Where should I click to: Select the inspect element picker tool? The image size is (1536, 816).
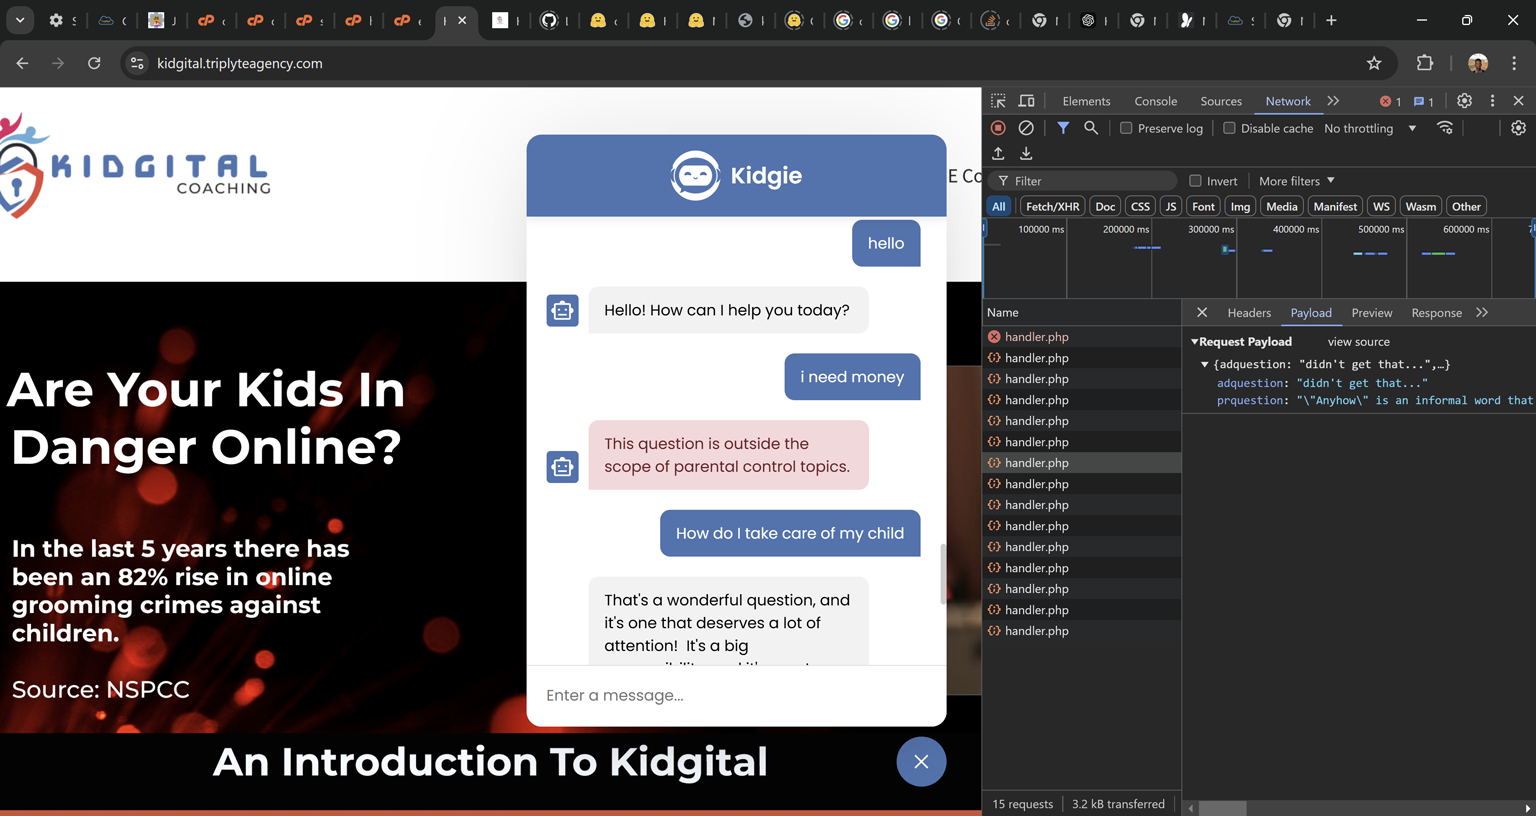click(x=998, y=101)
